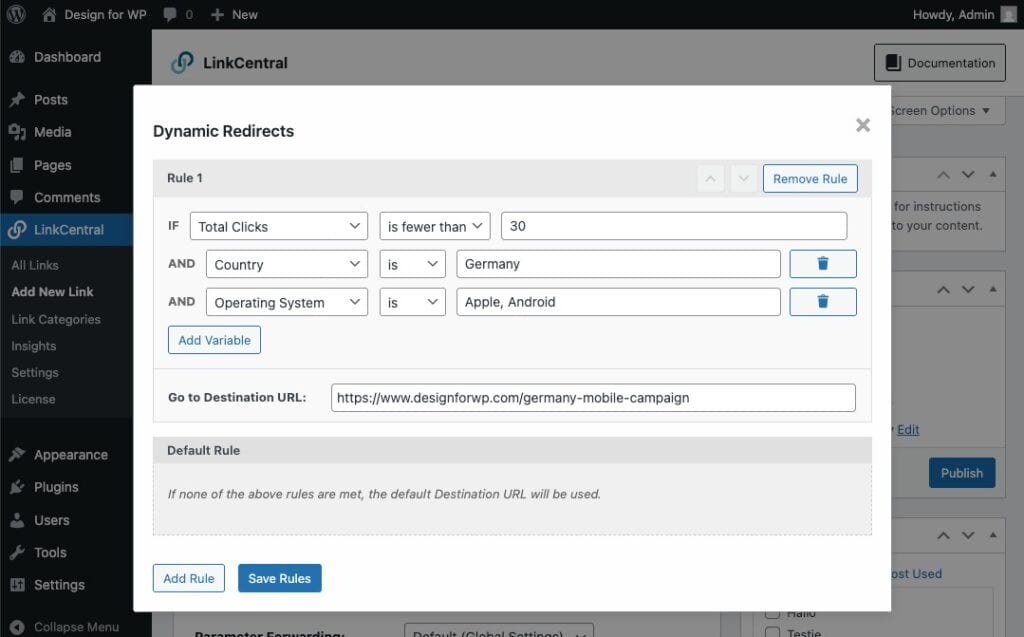Click the WordPress logo in admin bar

point(16,14)
